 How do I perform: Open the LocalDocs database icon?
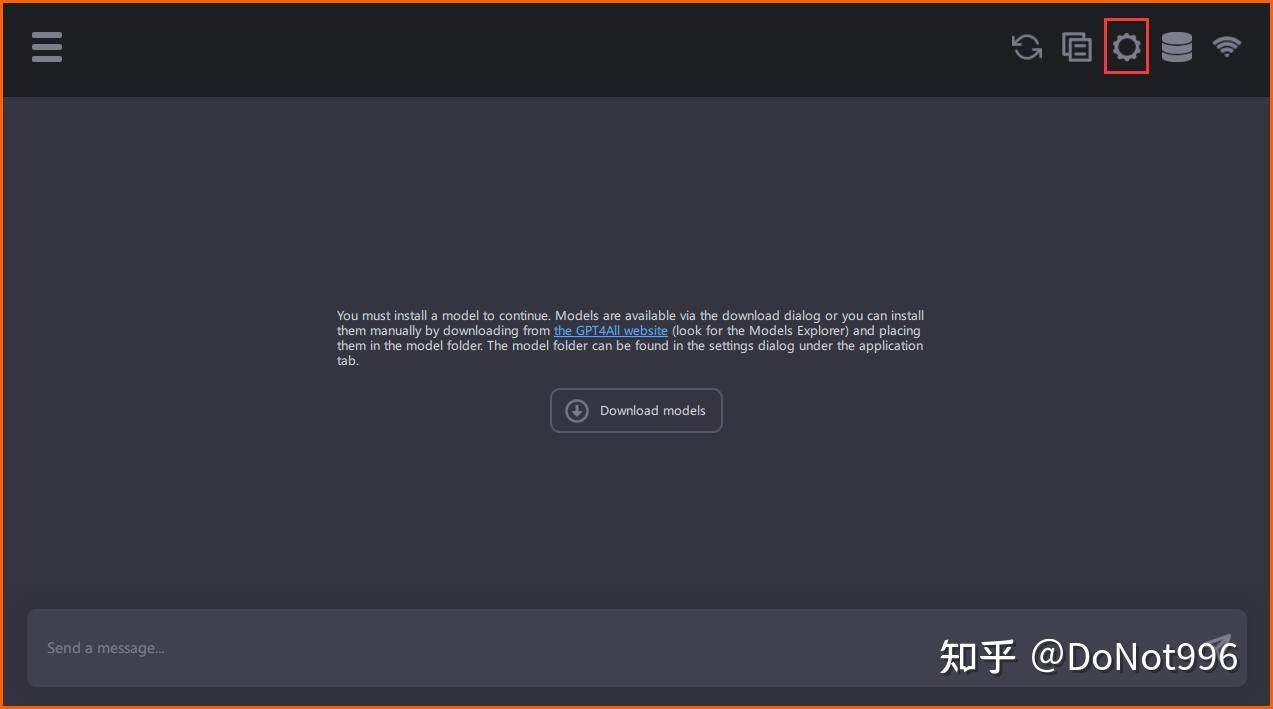pyautogui.click(x=1176, y=47)
